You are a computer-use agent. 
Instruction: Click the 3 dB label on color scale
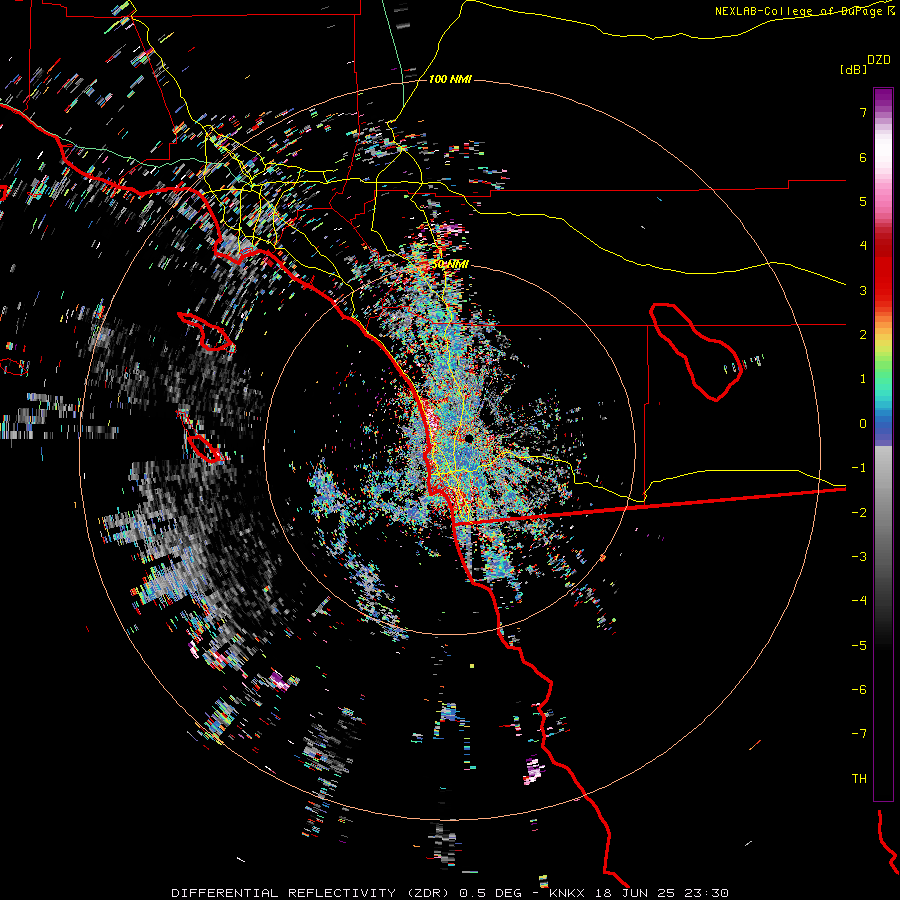pos(863,290)
